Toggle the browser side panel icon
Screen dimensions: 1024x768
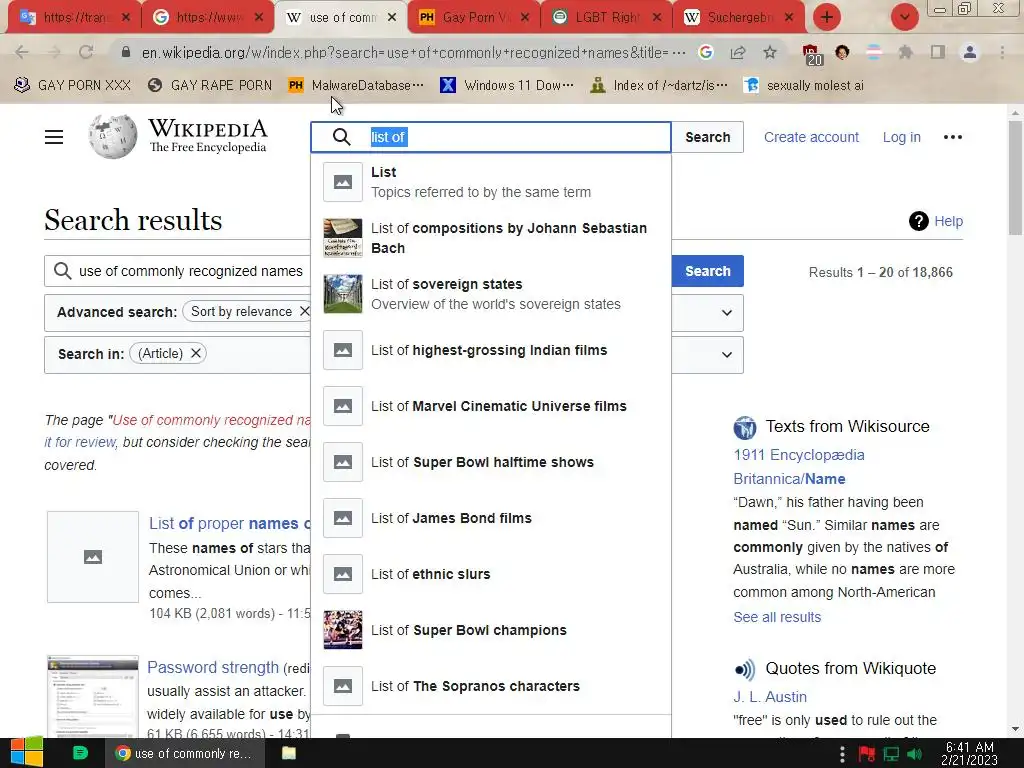tap(938, 52)
